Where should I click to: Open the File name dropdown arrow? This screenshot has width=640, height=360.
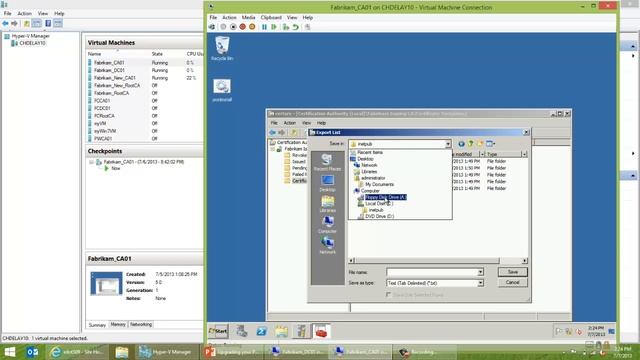click(x=480, y=272)
